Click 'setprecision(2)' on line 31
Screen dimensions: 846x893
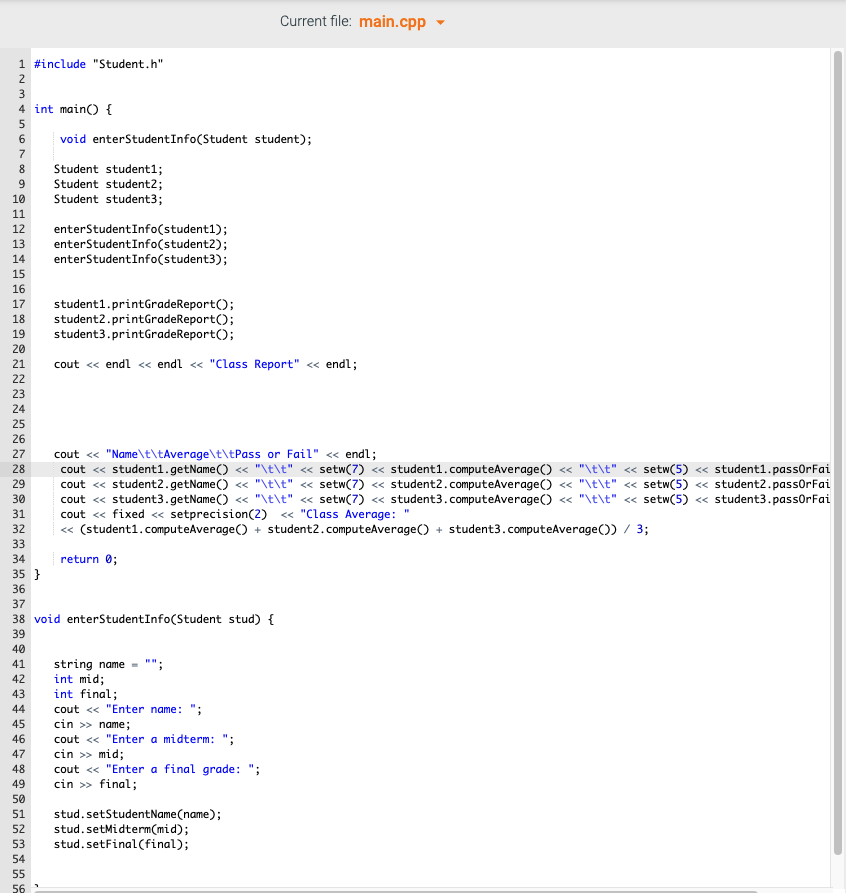pos(219,514)
